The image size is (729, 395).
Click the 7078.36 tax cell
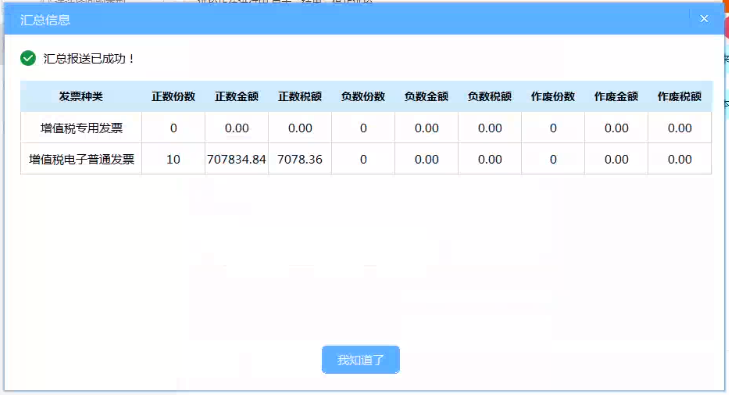click(x=300, y=159)
